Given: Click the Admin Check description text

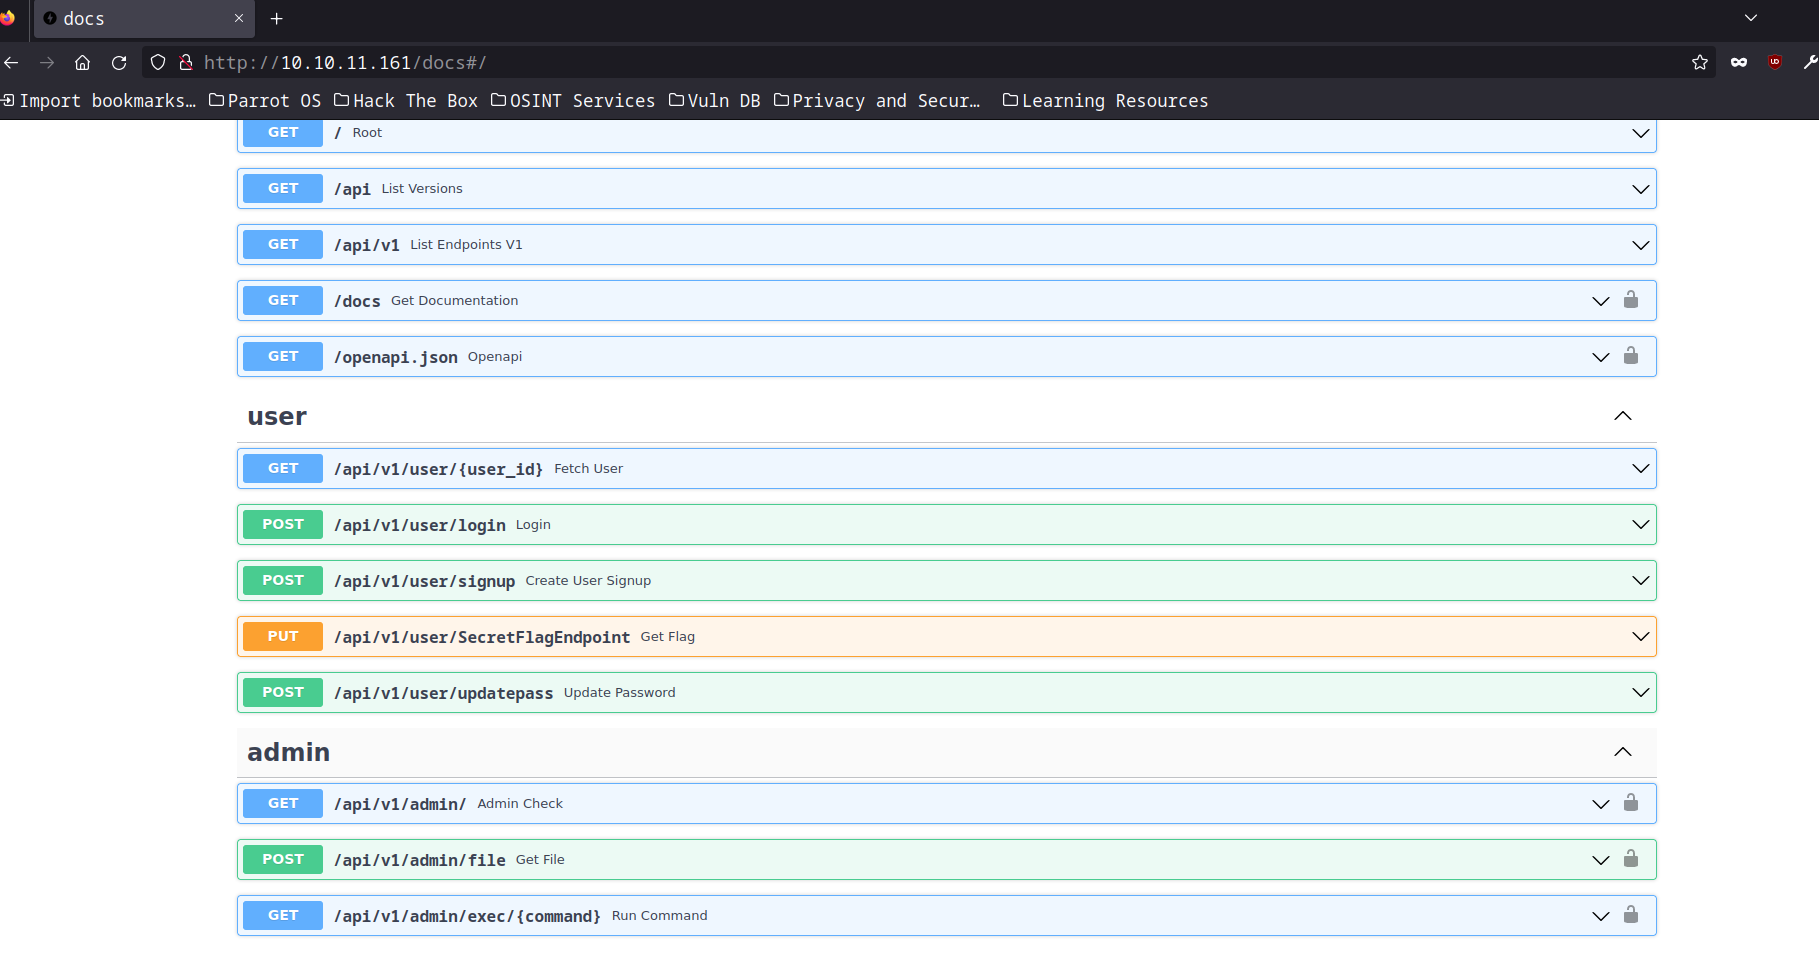Looking at the screenshot, I should point(520,803).
